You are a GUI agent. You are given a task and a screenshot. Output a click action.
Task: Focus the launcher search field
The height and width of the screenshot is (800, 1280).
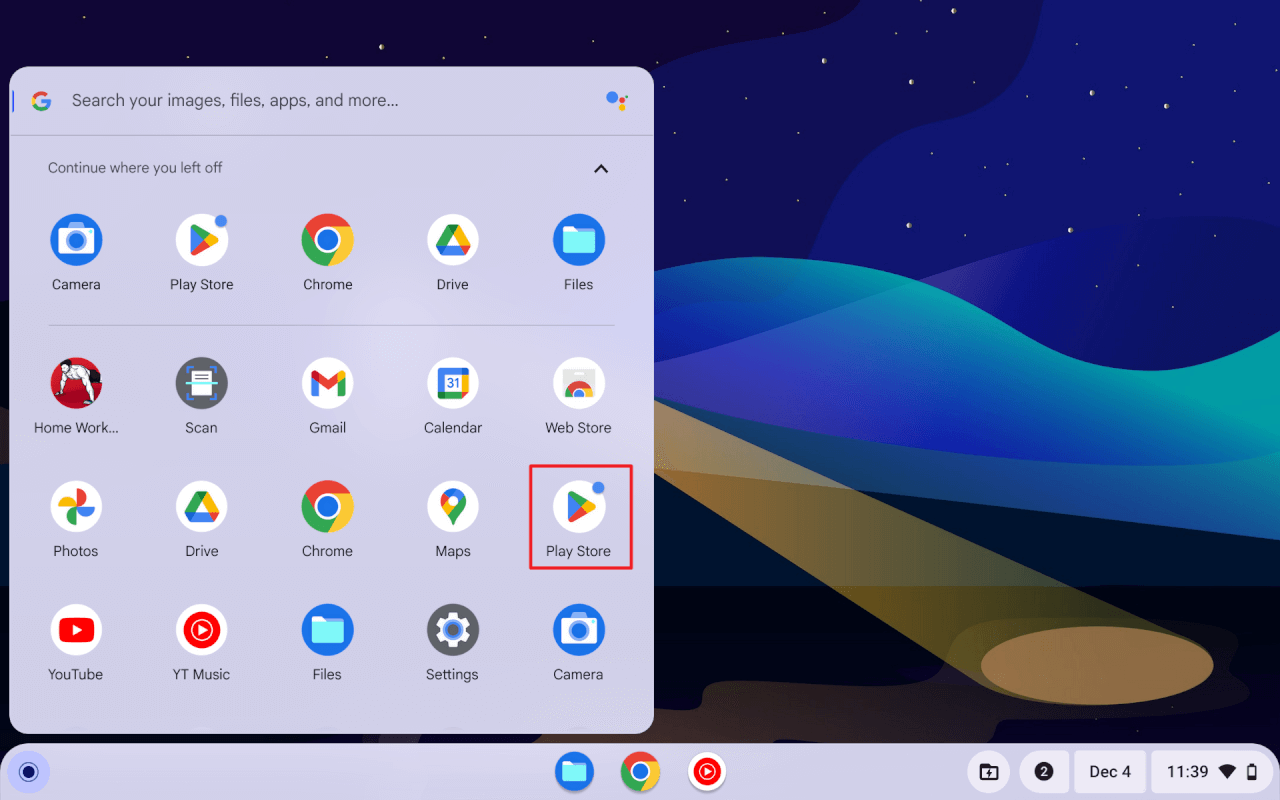click(332, 101)
